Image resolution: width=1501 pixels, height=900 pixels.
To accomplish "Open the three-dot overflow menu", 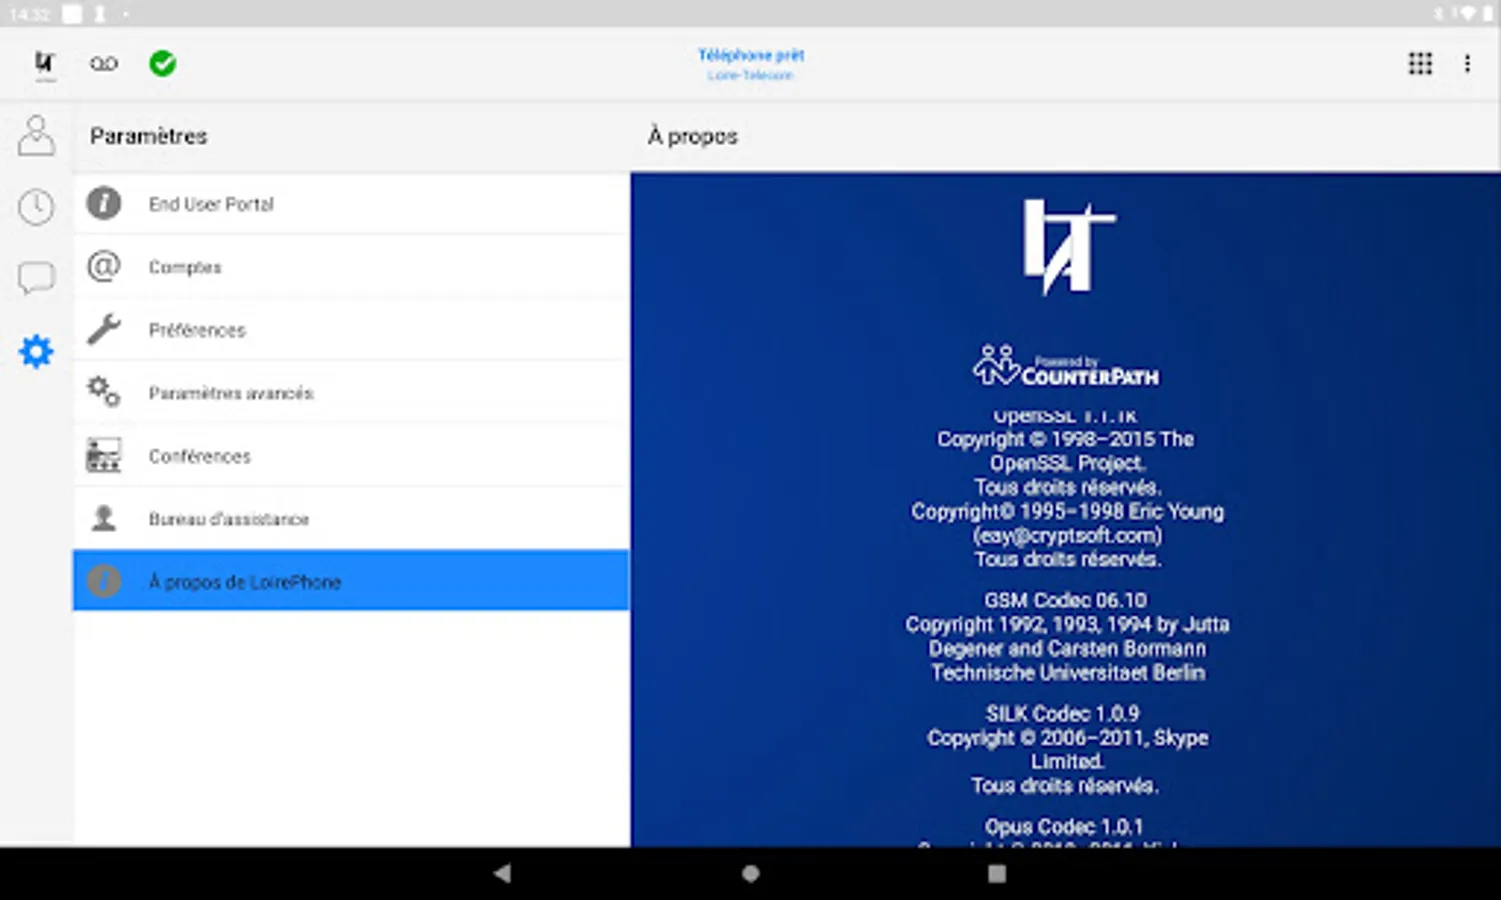I will (x=1467, y=64).
